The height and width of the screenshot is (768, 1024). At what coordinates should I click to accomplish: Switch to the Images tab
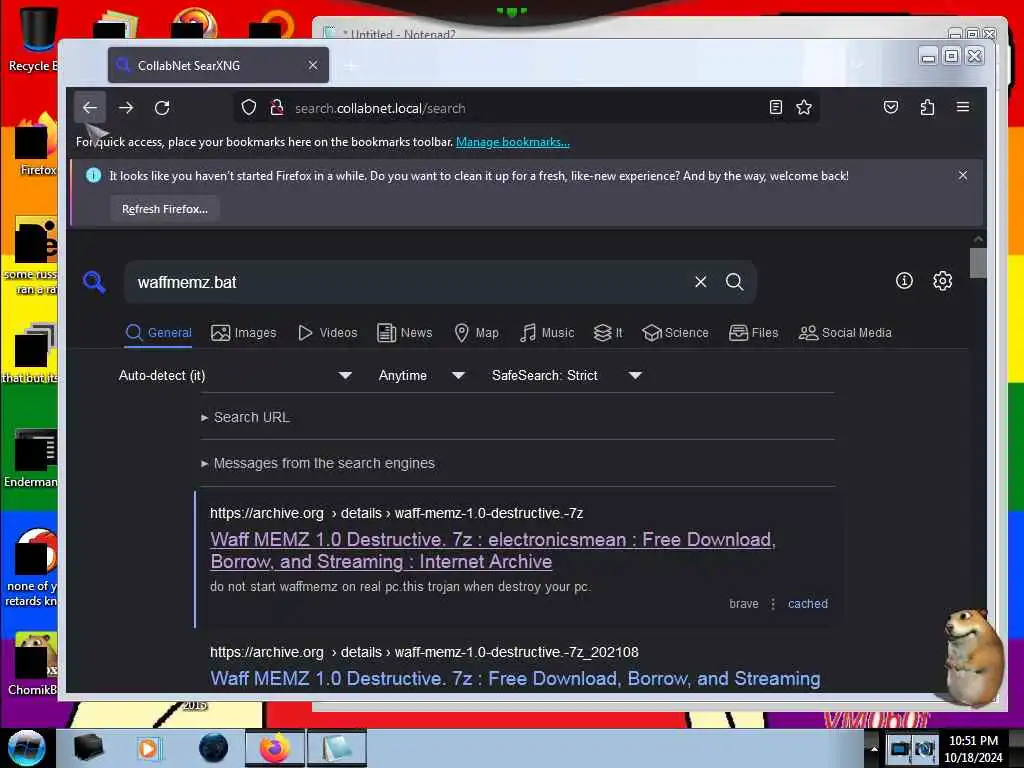(x=244, y=332)
